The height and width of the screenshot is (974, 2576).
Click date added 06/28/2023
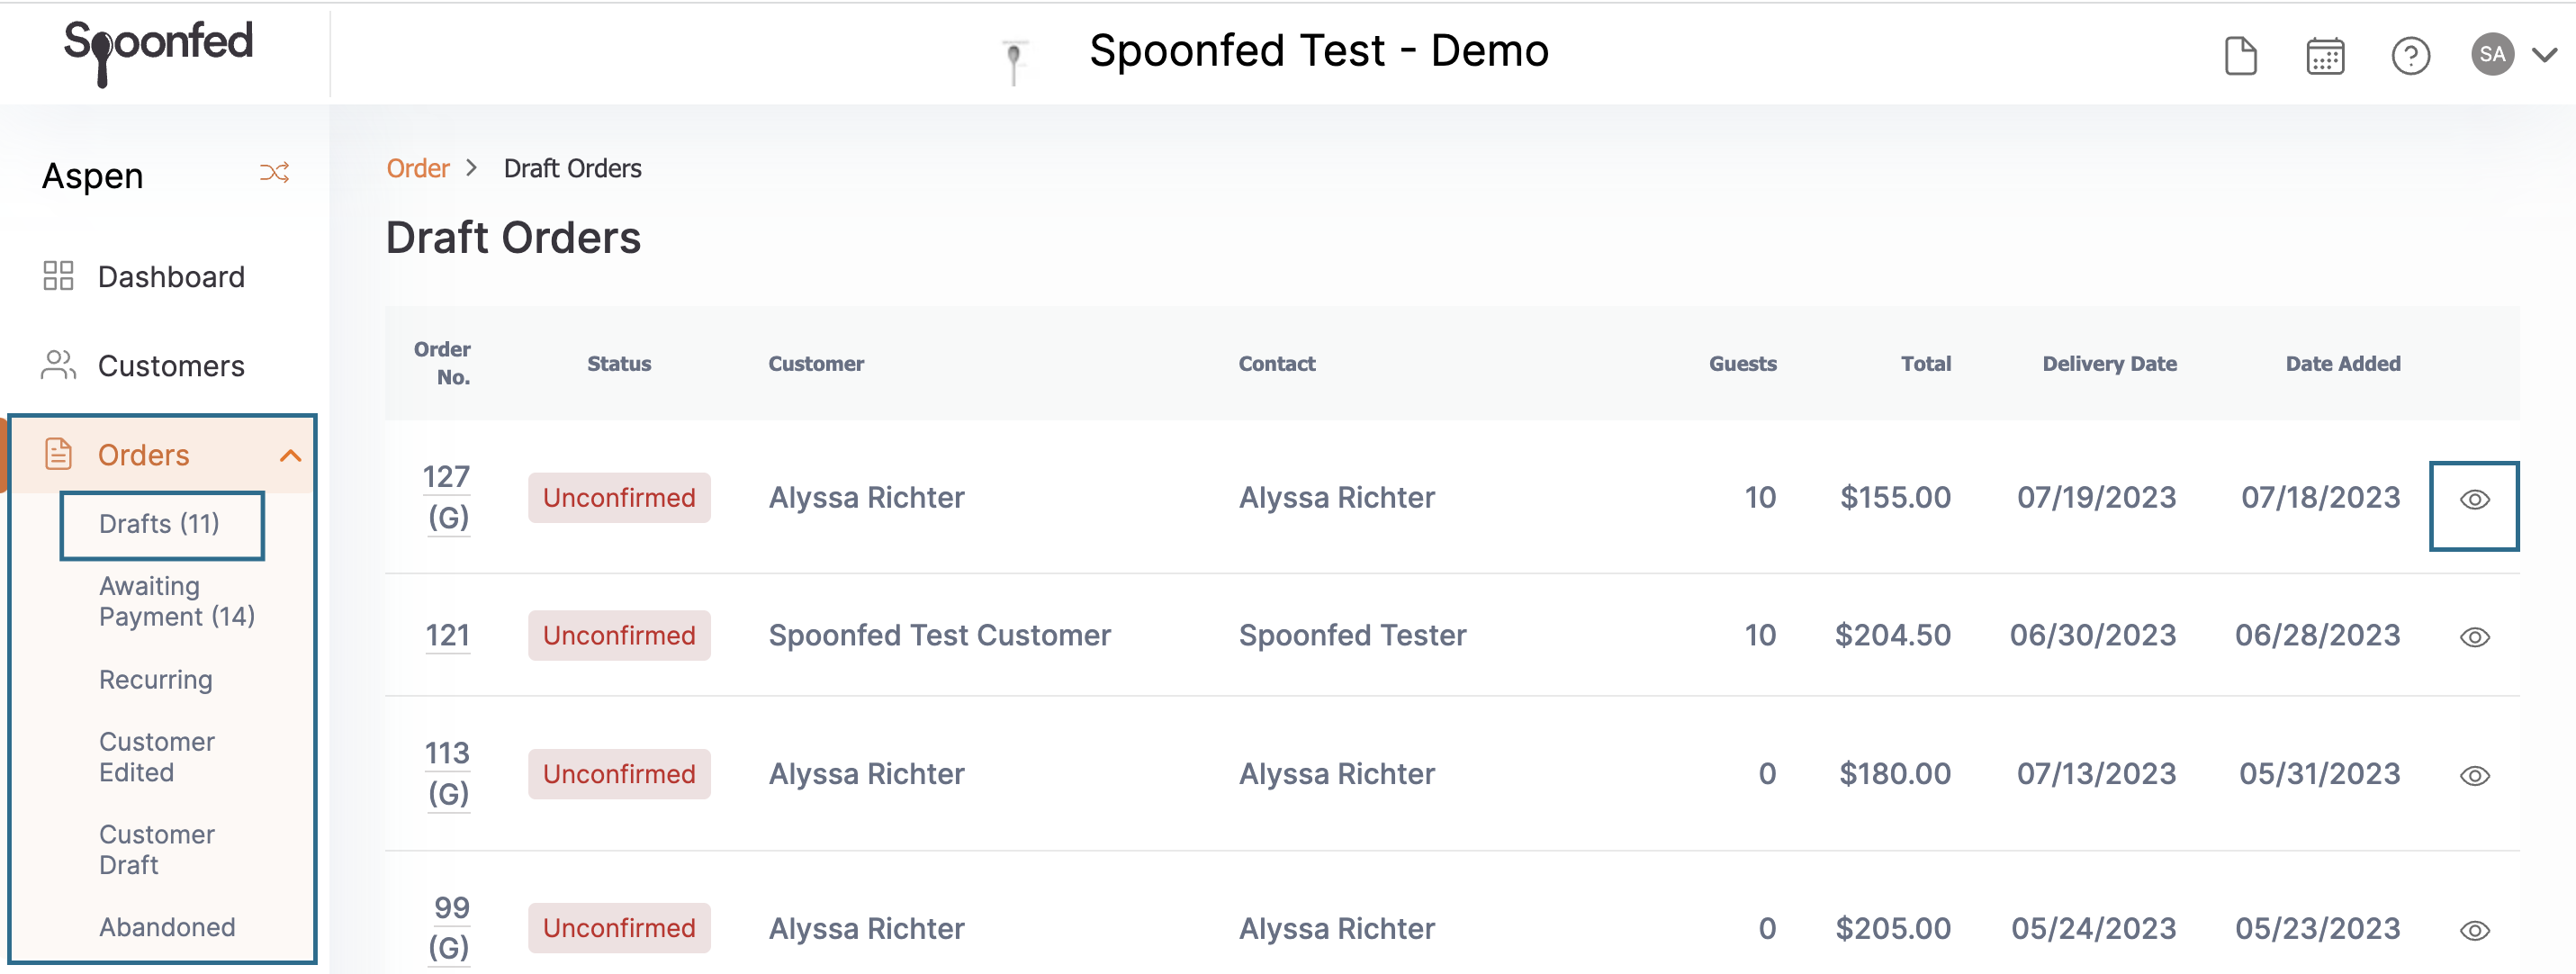[x=2317, y=635]
